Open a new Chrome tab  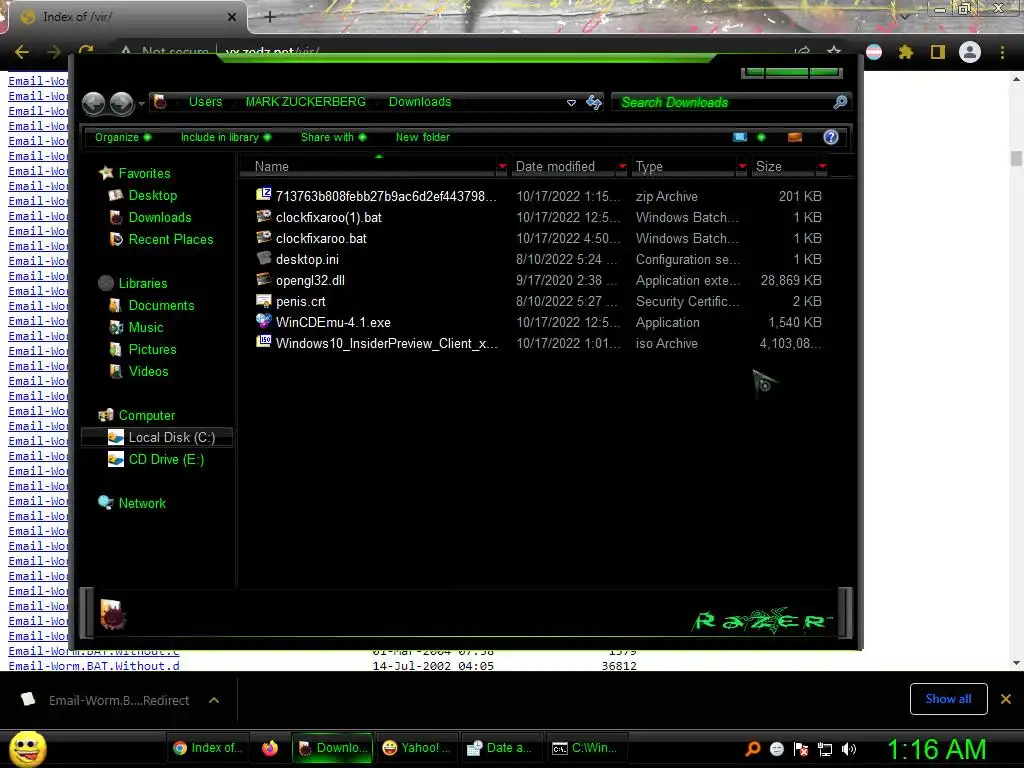click(x=270, y=17)
